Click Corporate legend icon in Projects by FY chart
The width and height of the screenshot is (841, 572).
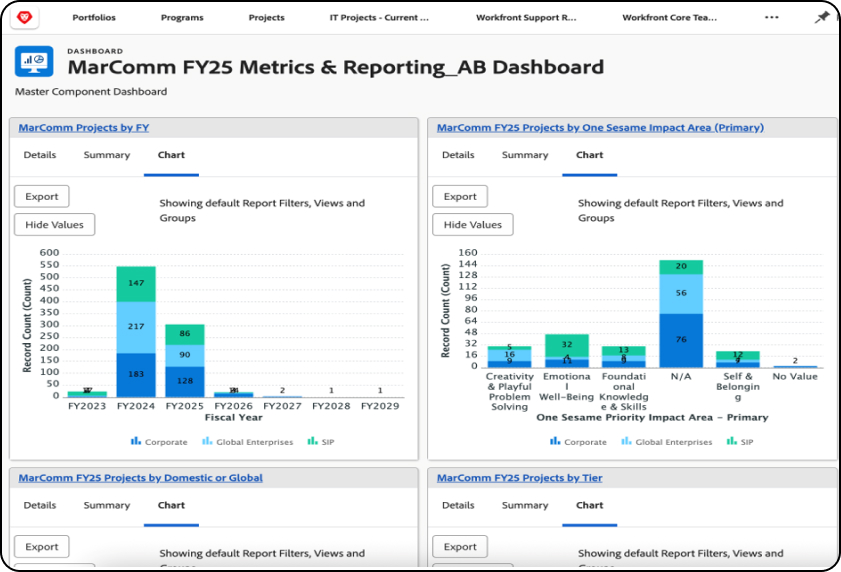pos(136,441)
